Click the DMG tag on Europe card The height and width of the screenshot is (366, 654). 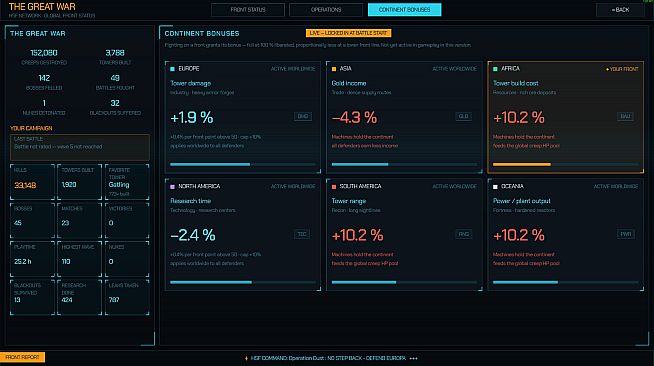point(303,116)
